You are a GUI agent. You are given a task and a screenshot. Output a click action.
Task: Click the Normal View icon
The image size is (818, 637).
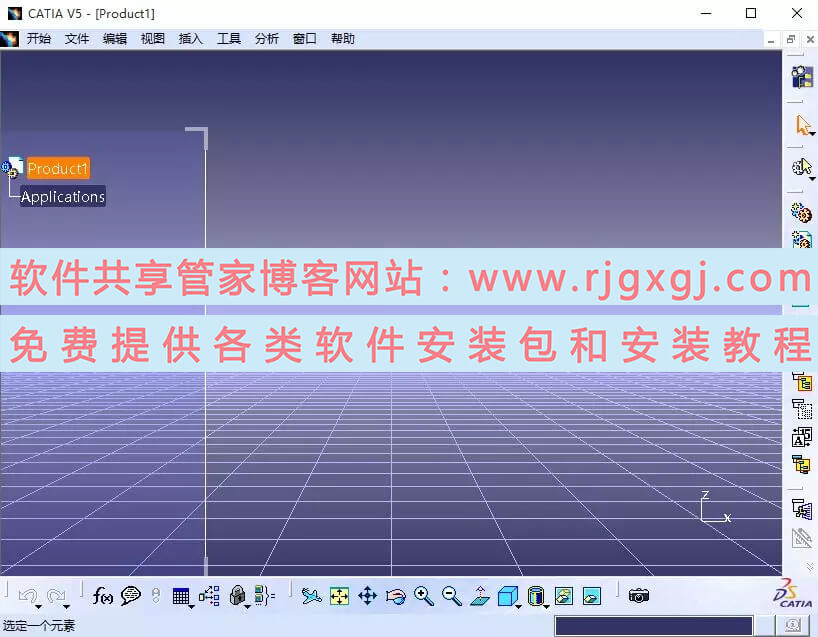(x=480, y=596)
